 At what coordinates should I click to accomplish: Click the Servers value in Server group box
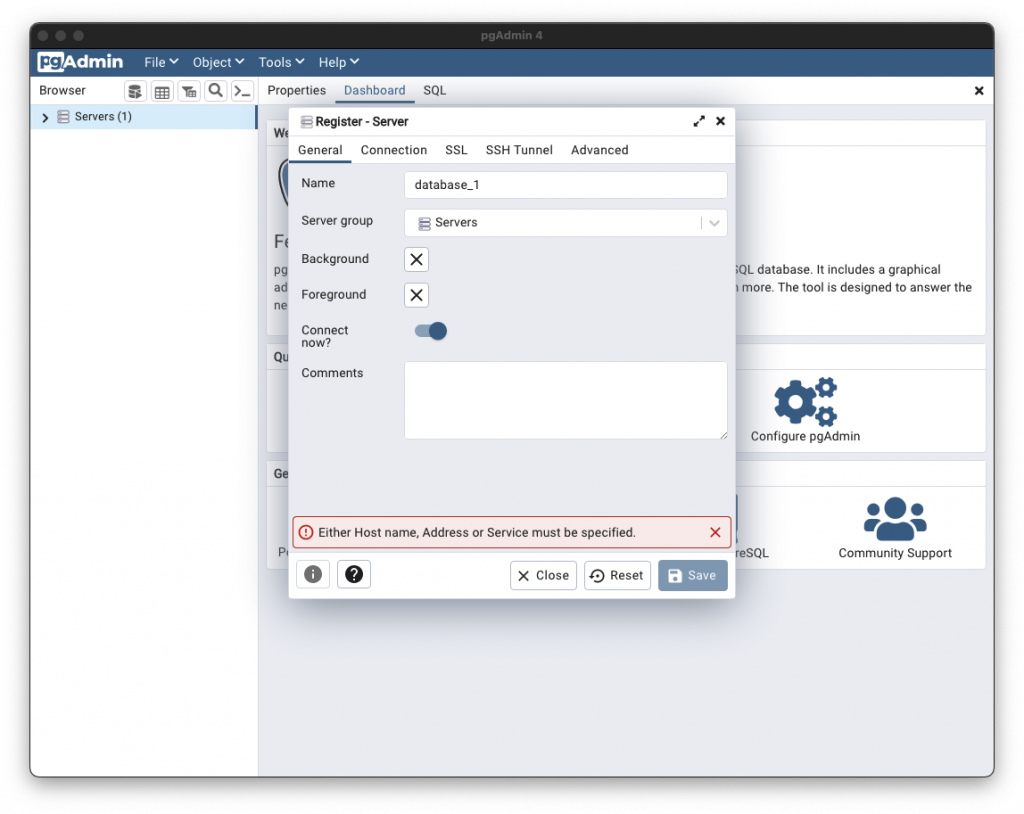(x=456, y=223)
